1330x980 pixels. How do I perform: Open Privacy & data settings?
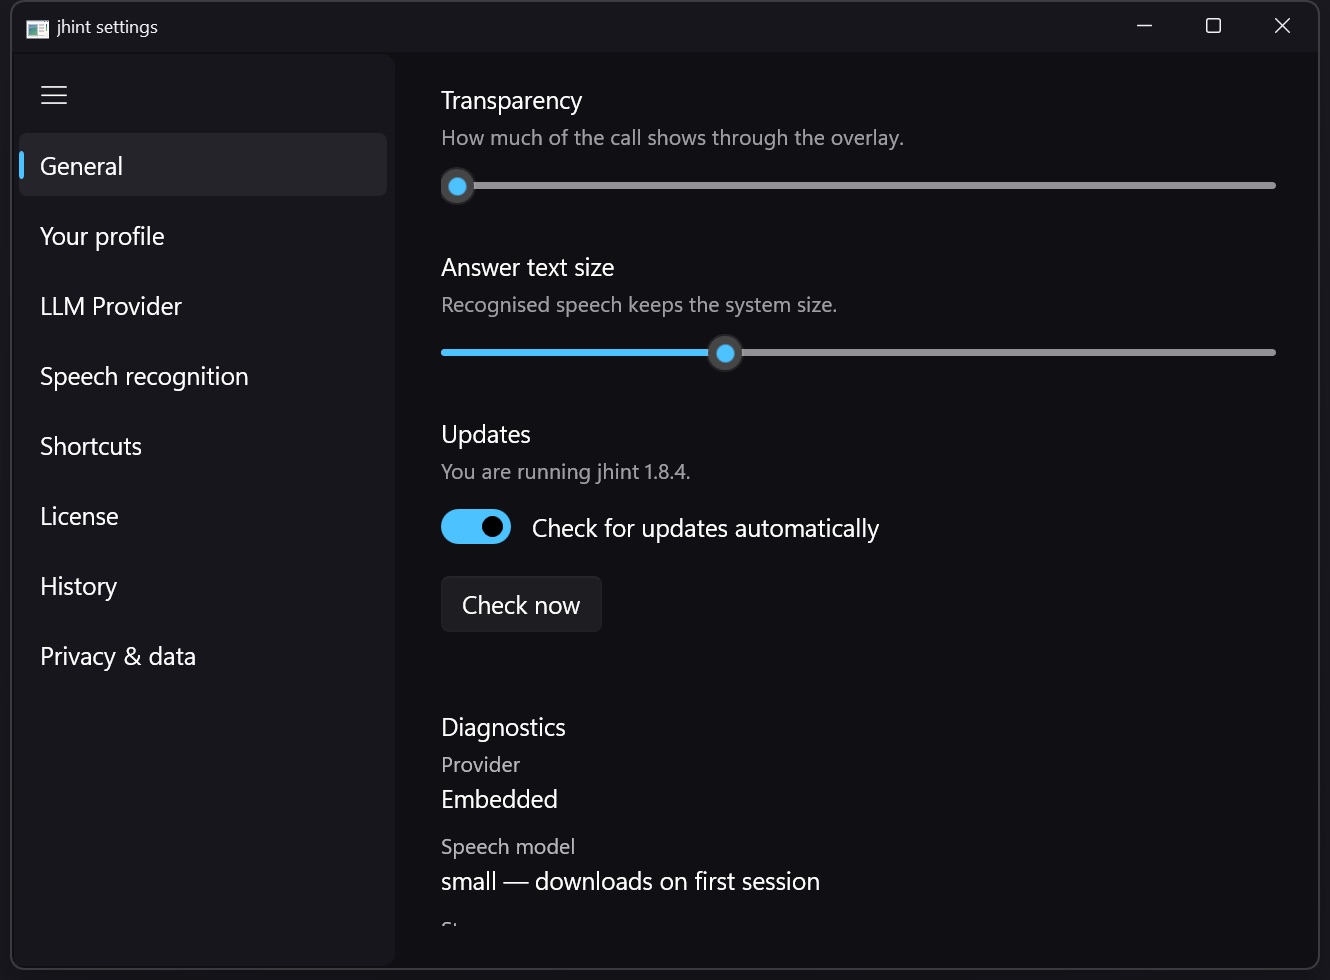(x=203, y=656)
